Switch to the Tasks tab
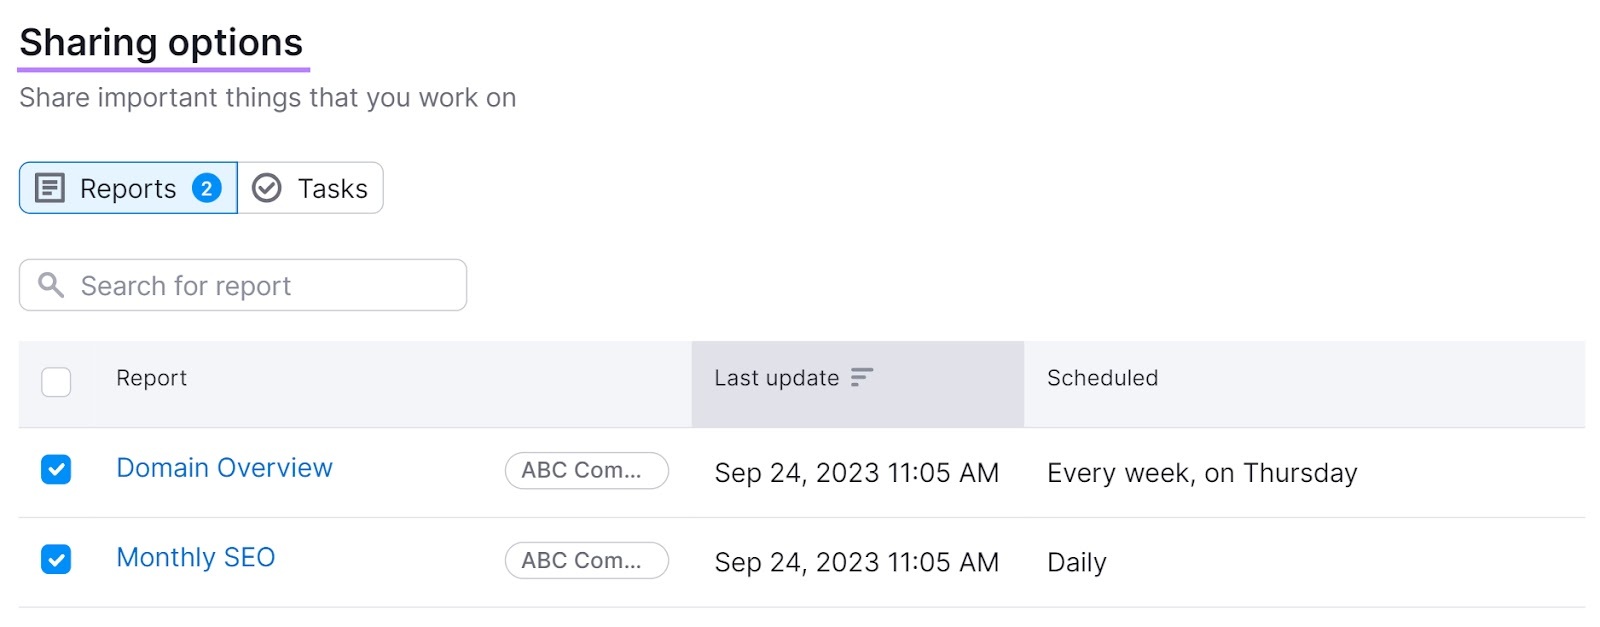Image resolution: width=1600 pixels, height=627 pixels. coord(310,188)
